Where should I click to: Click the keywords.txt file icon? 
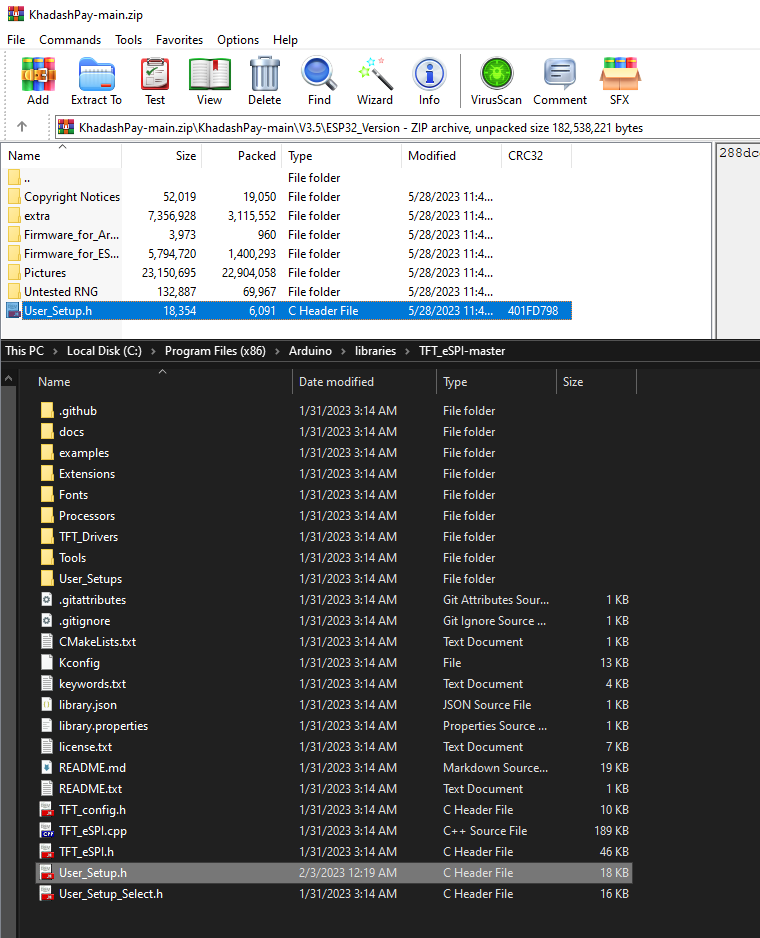pos(47,683)
